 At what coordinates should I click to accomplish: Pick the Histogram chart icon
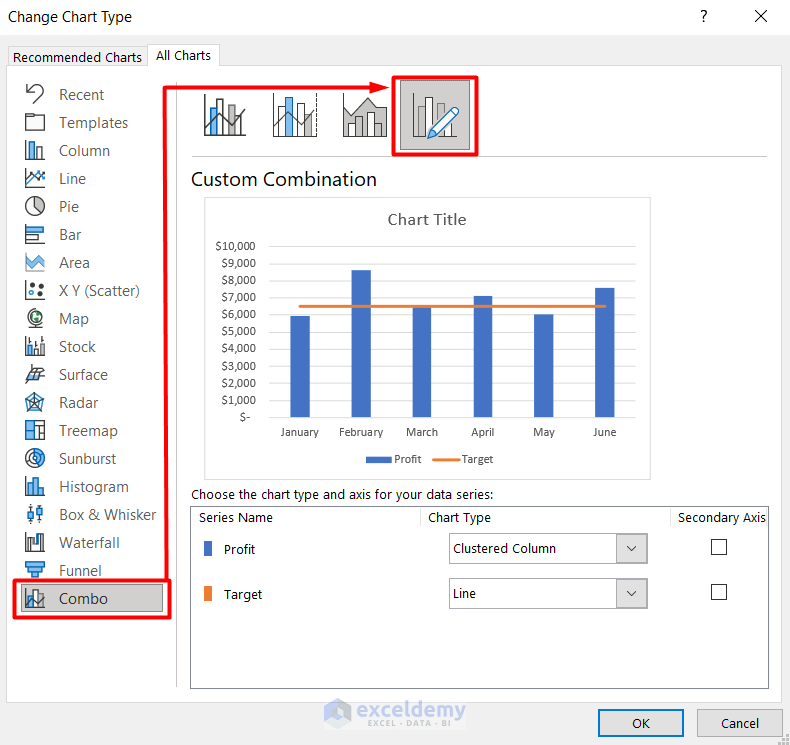[x=35, y=487]
